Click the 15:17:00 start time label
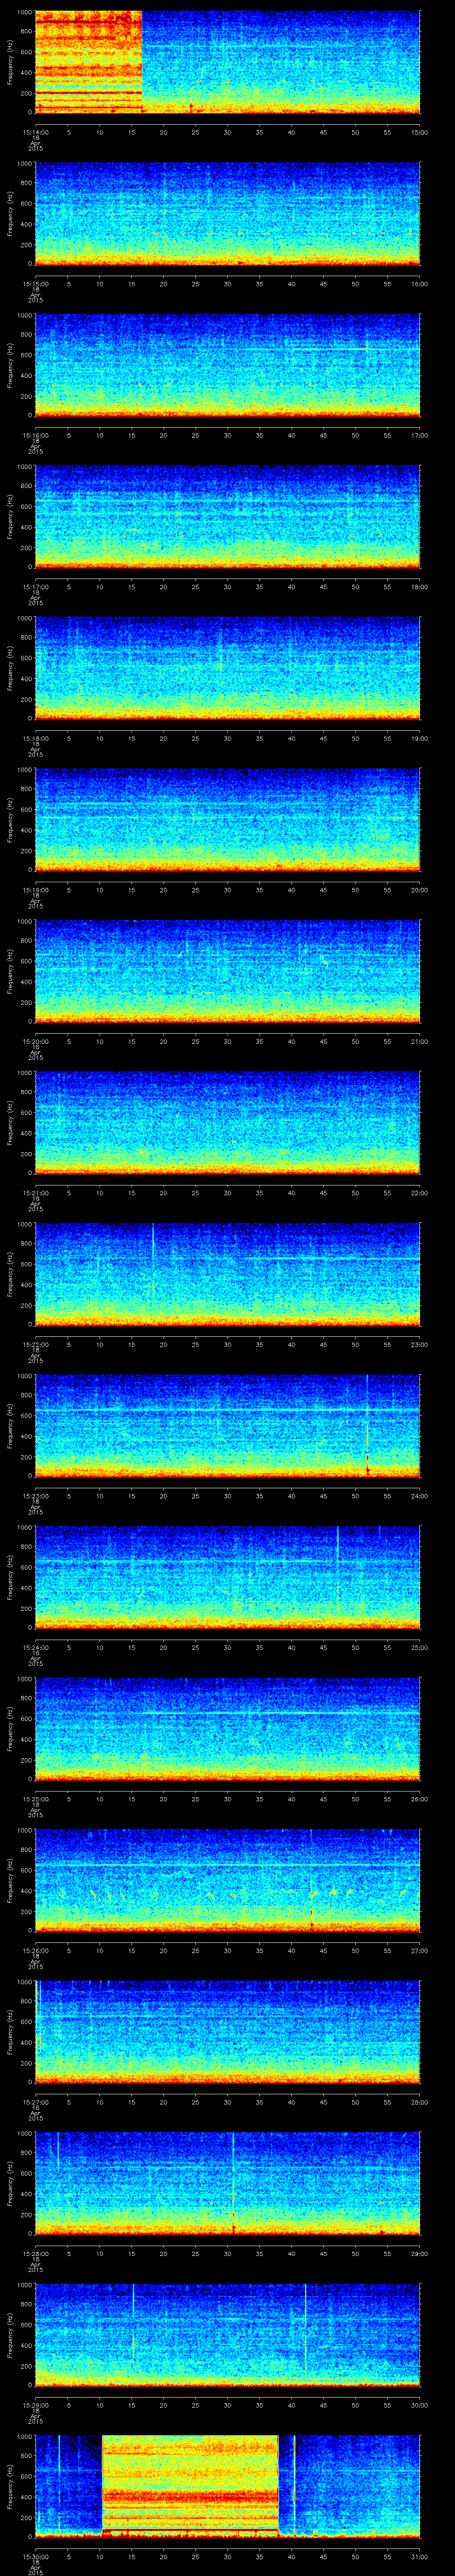The image size is (455, 2576). point(35,586)
